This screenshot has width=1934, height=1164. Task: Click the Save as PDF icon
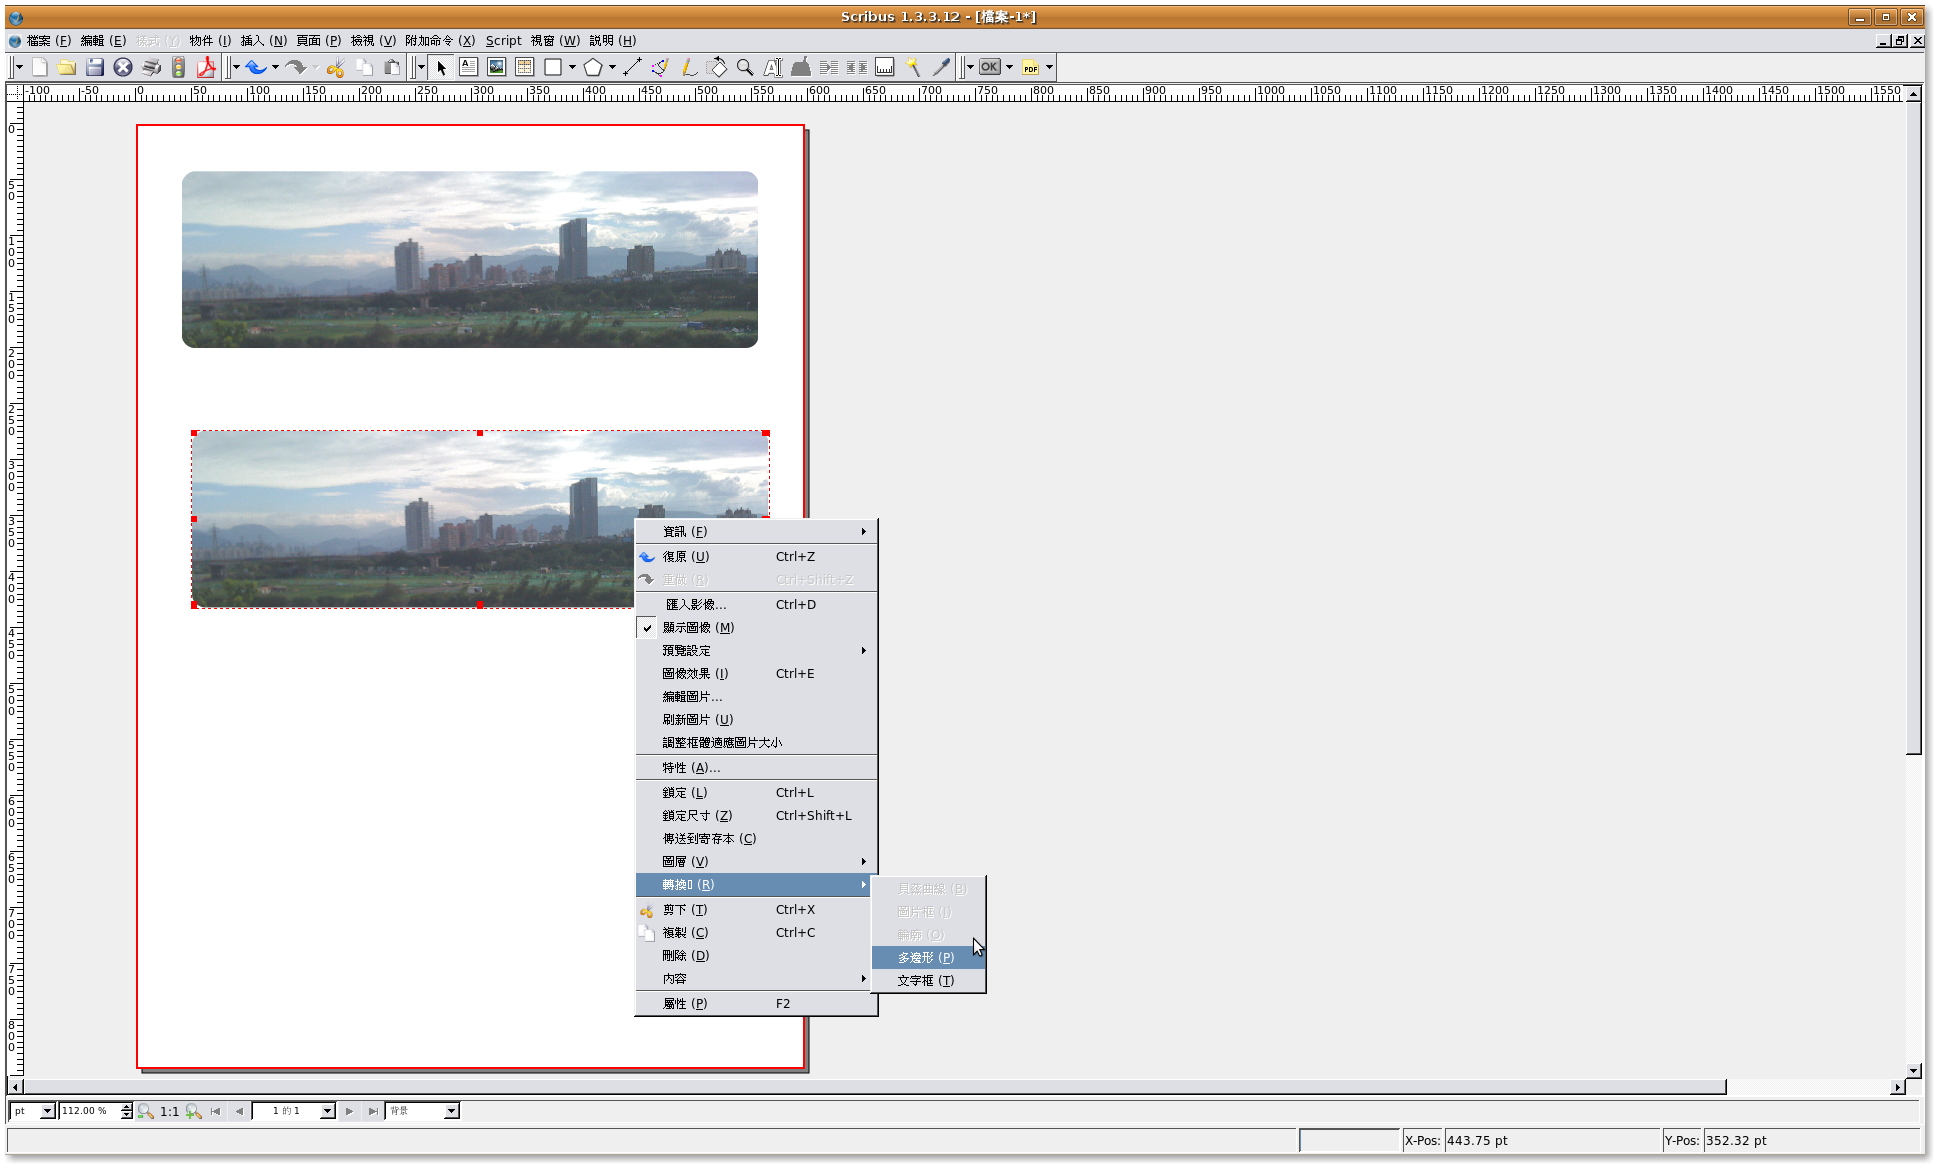pyautogui.click(x=206, y=67)
